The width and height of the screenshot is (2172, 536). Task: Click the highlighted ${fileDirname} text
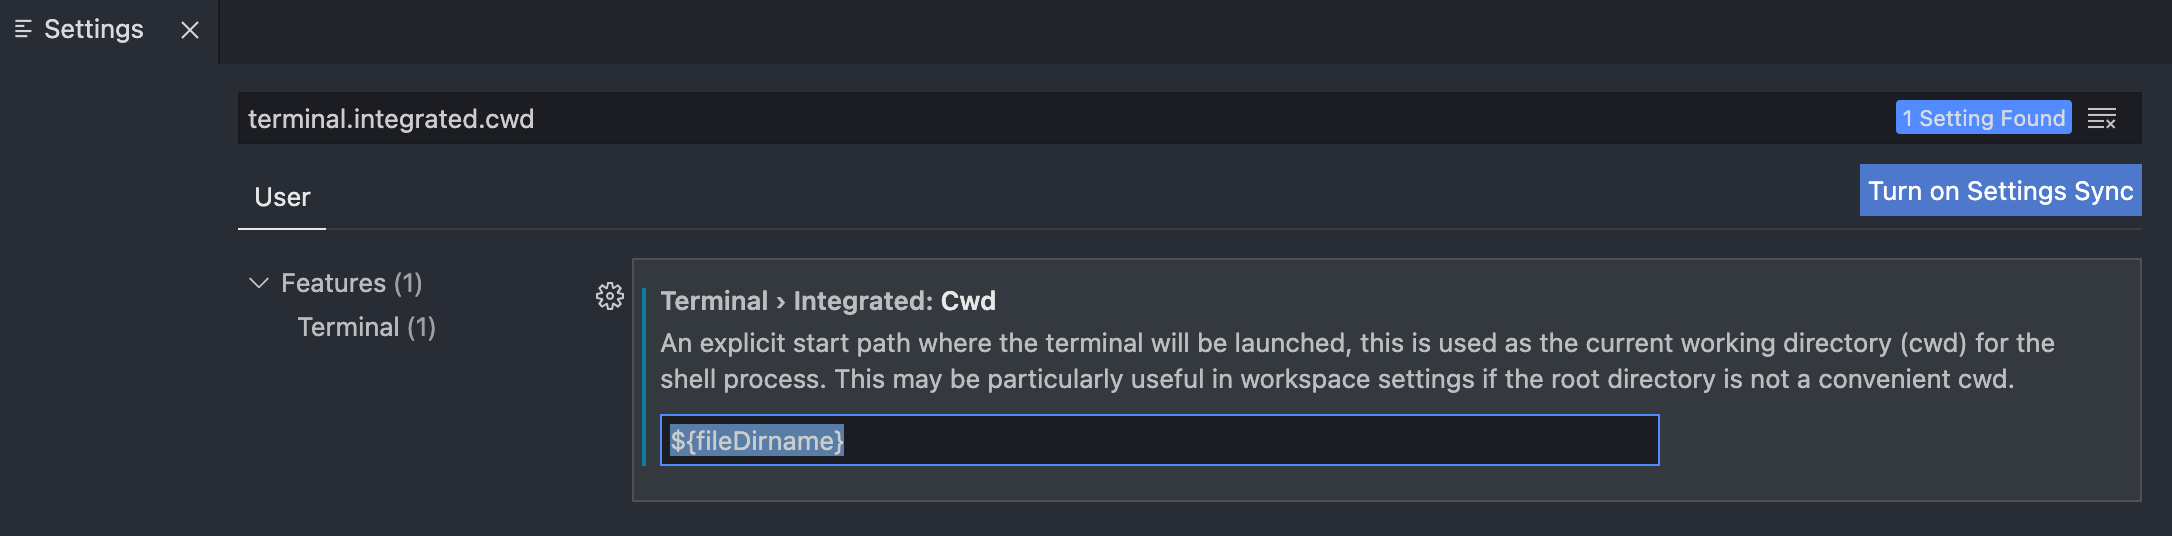pyautogui.click(x=757, y=441)
